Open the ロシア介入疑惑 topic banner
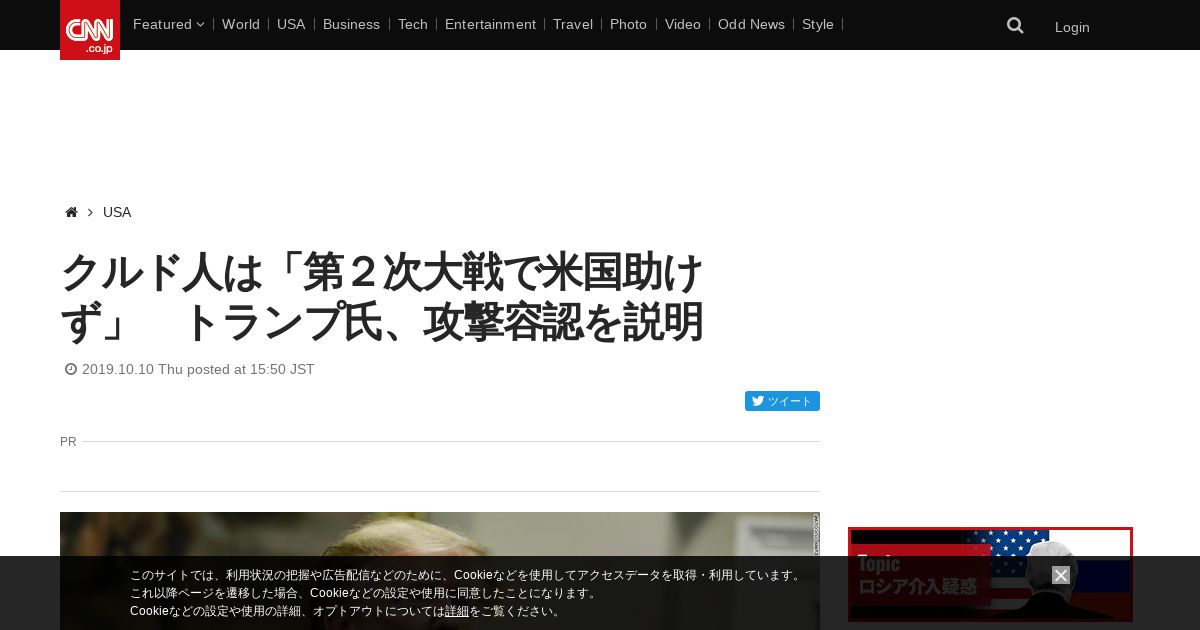Viewport: 1200px width, 630px height. [990, 575]
